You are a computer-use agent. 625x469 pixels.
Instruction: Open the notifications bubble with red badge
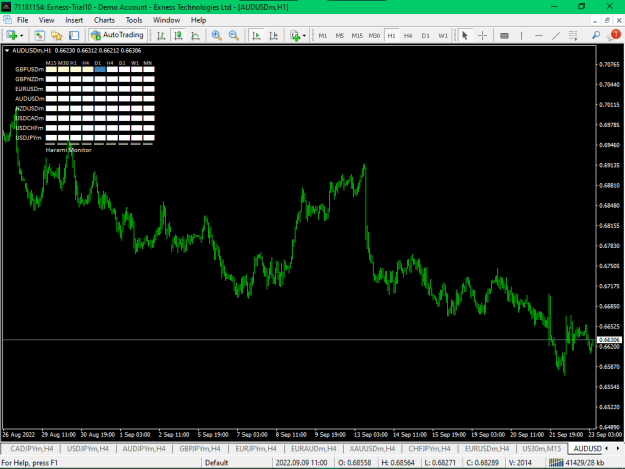click(x=614, y=35)
